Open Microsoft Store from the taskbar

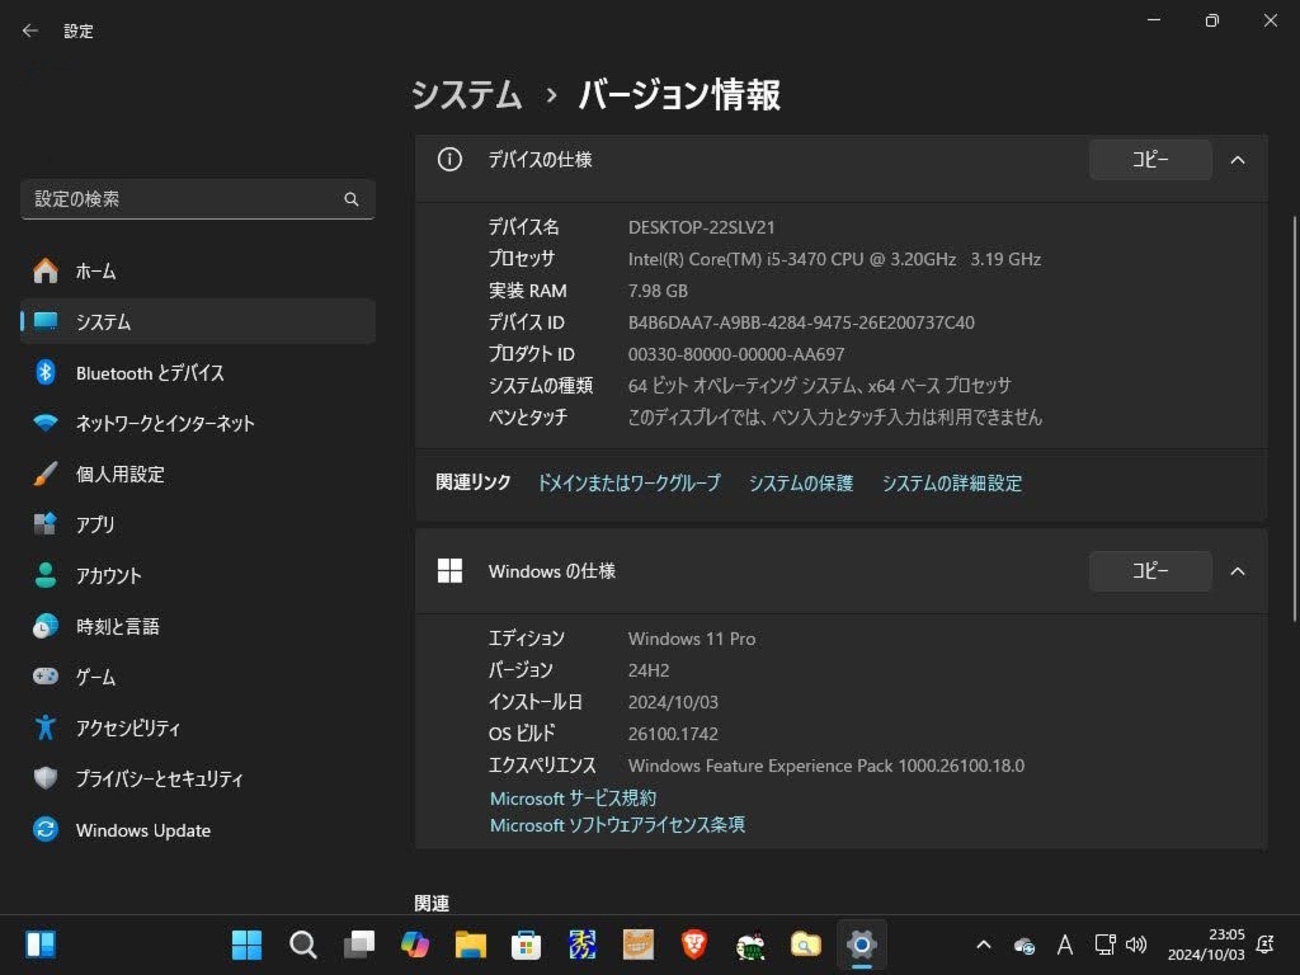click(526, 945)
